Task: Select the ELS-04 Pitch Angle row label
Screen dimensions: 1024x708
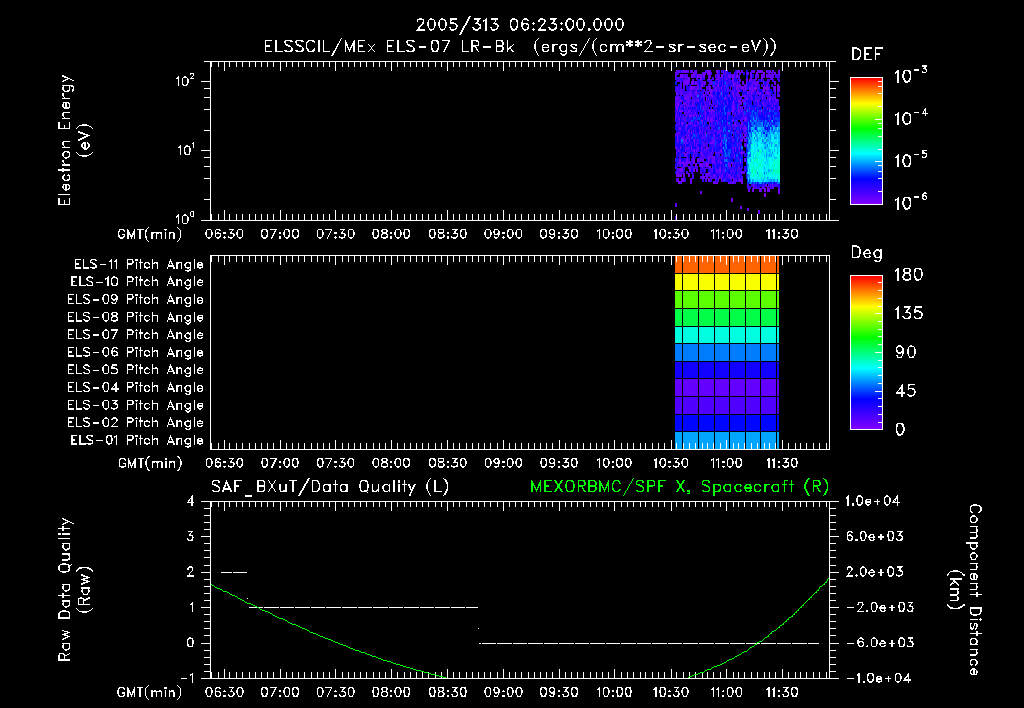Action: (135, 387)
